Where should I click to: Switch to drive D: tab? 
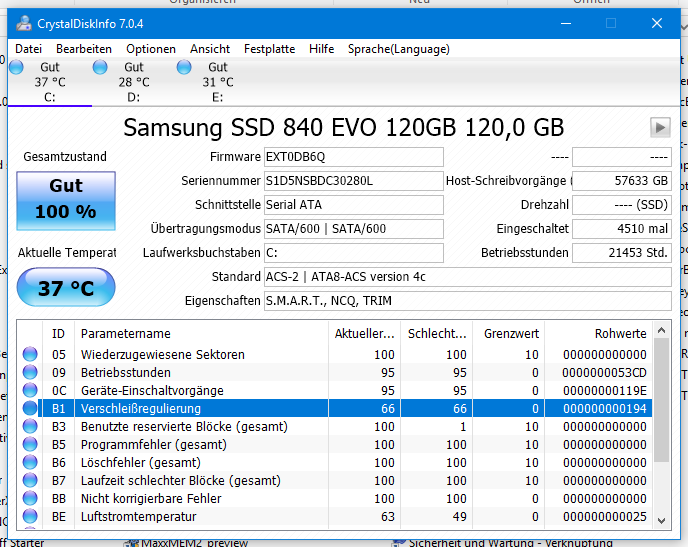[133, 82]
